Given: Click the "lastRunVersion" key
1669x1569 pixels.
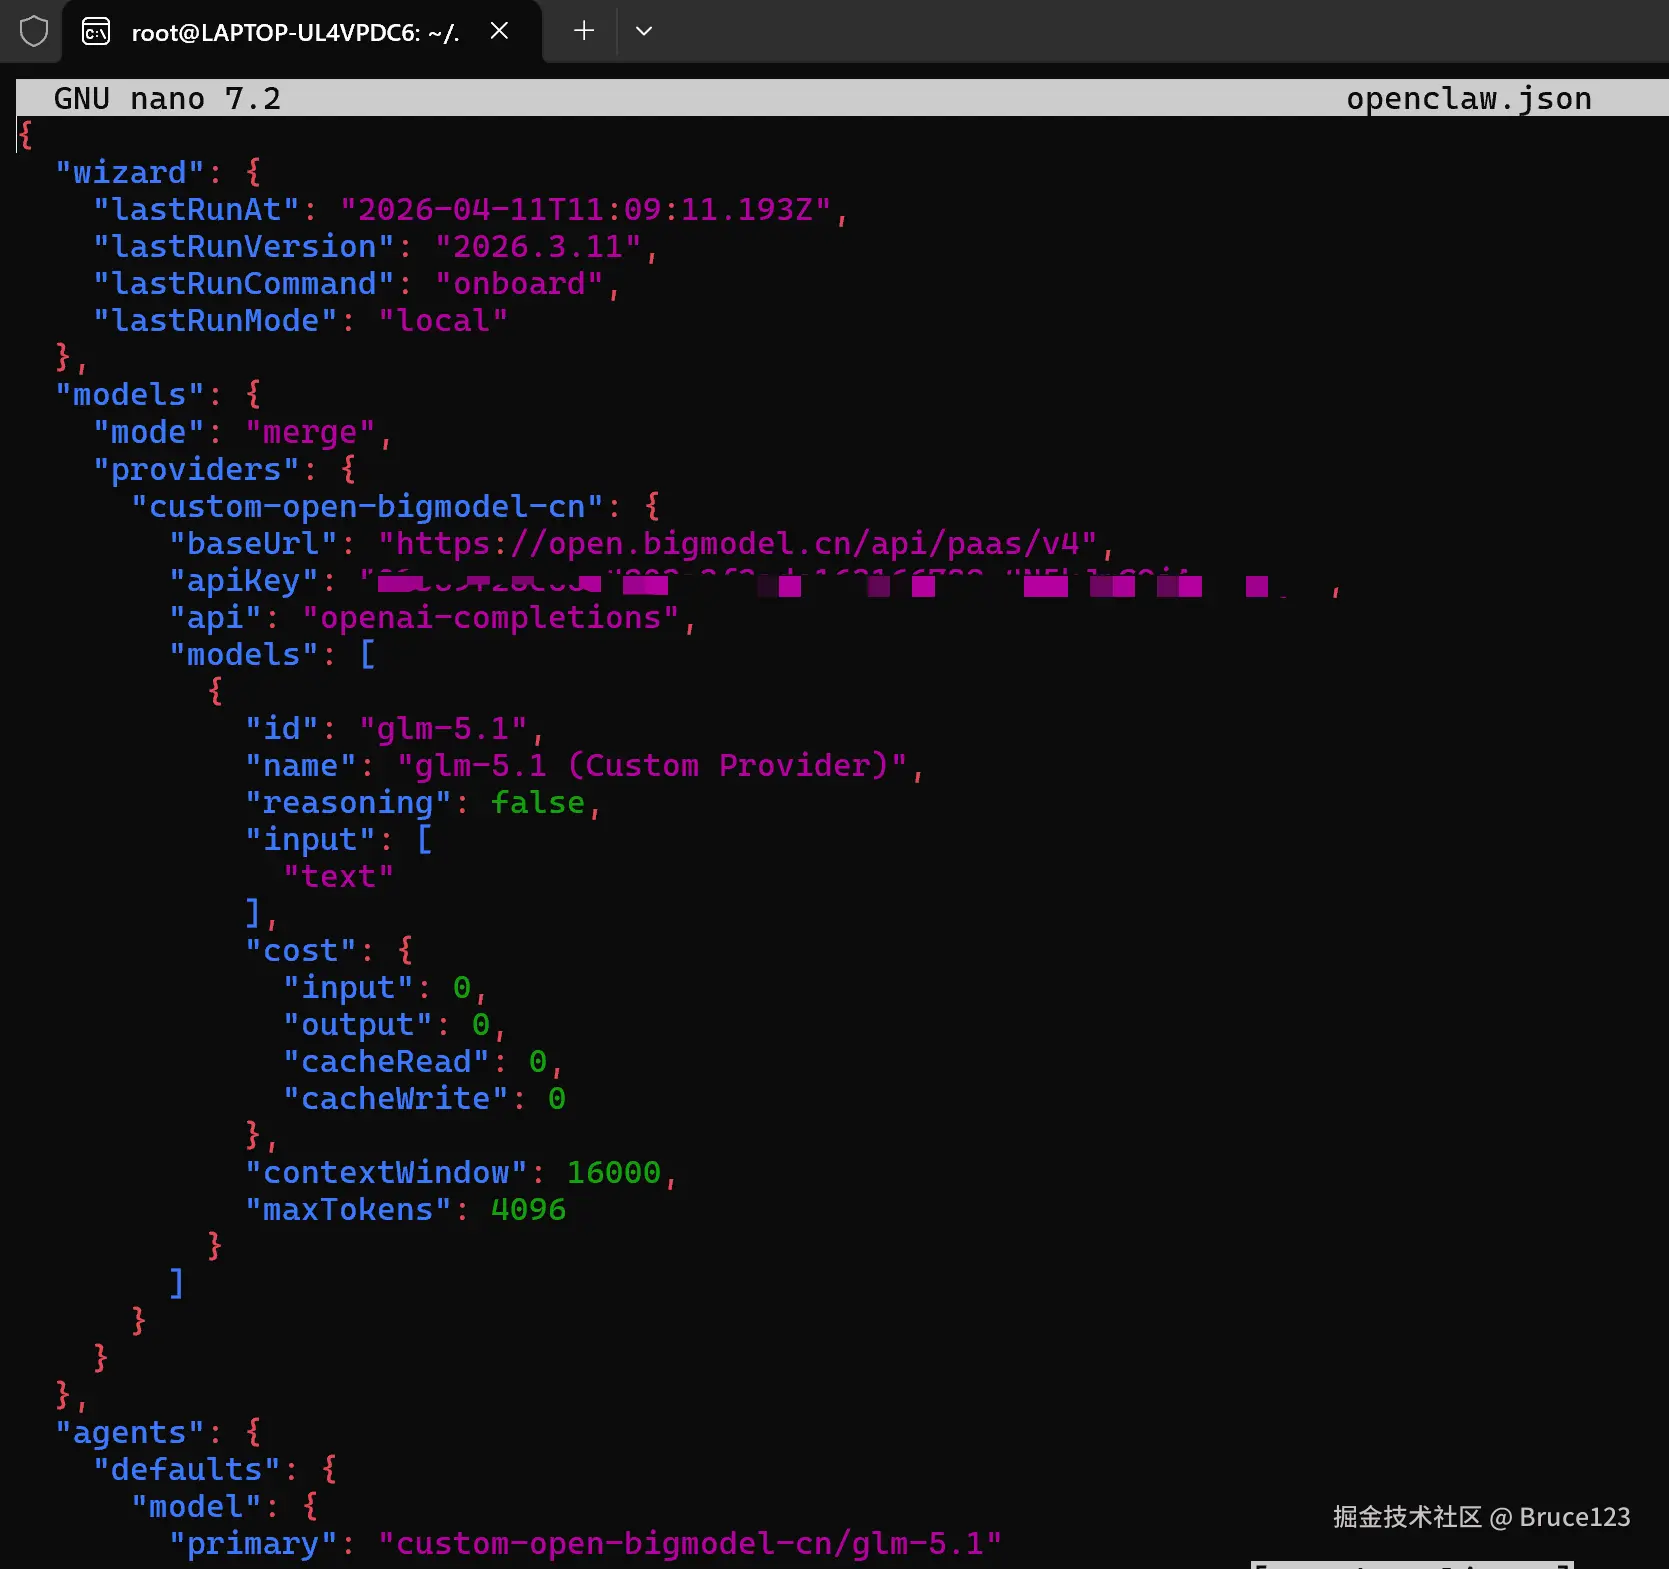Looking at the screenshot, I should click(x=244, y=246).
